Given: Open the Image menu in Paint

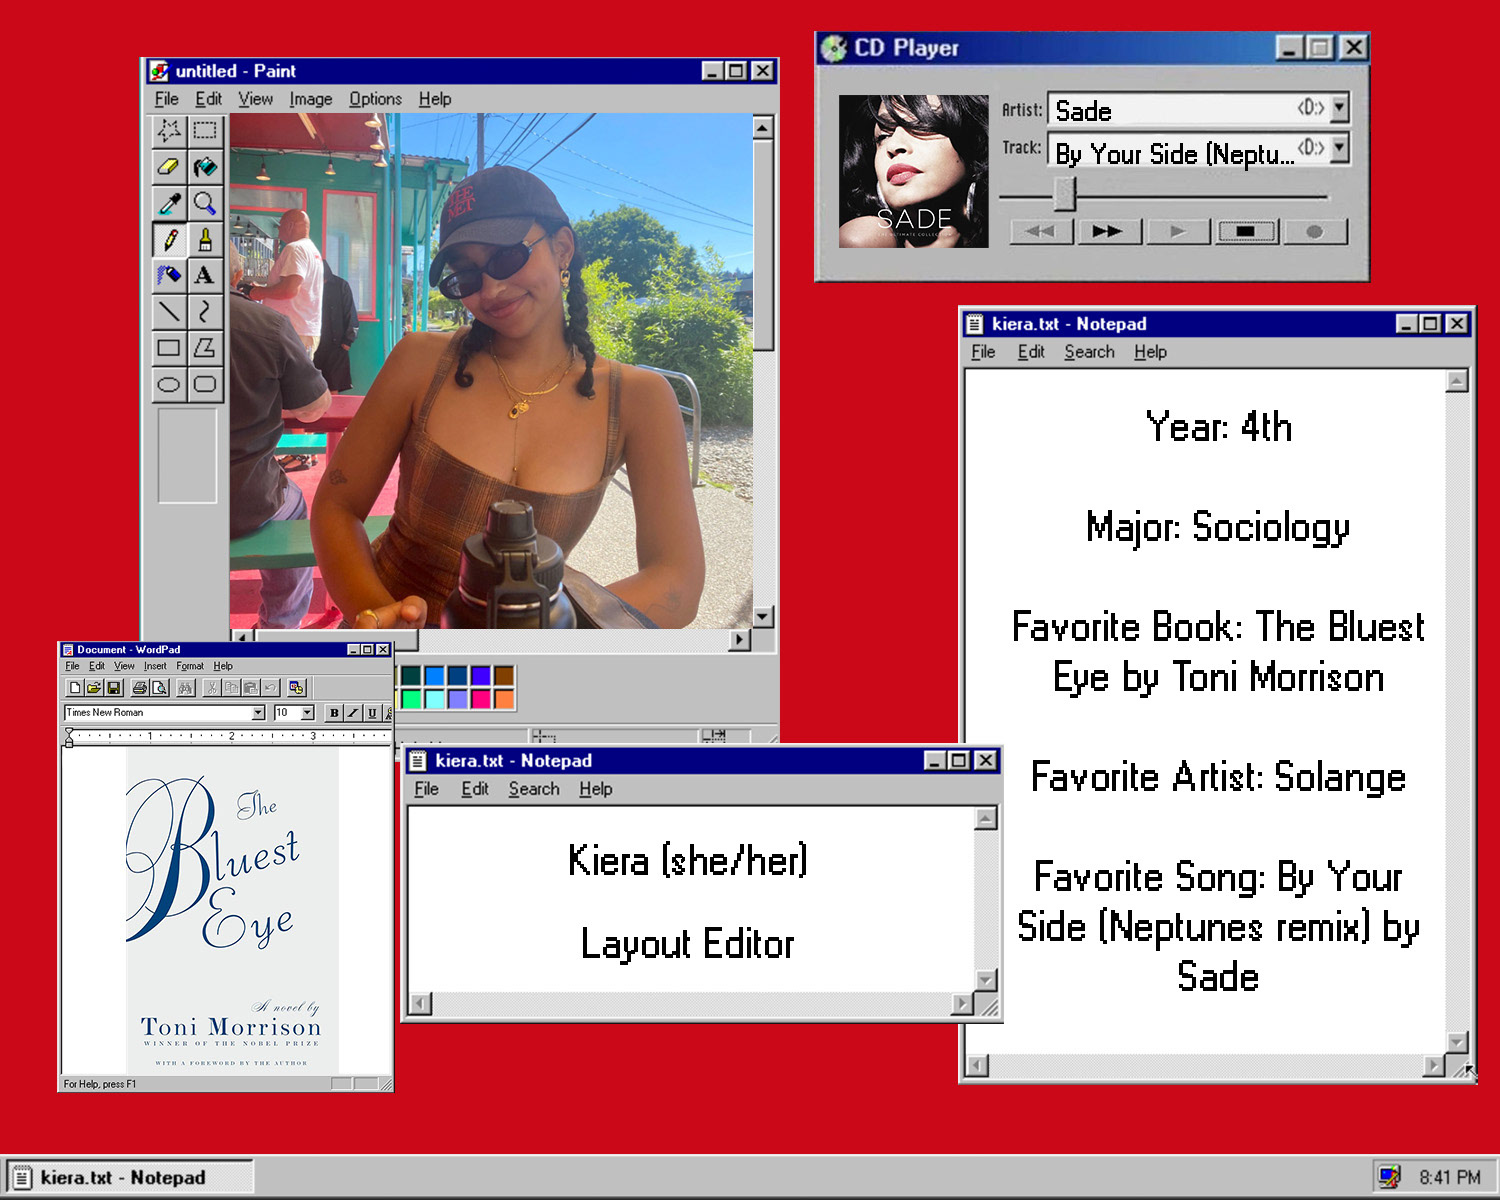Looking at the screenshot, I should tap(311, 99).
